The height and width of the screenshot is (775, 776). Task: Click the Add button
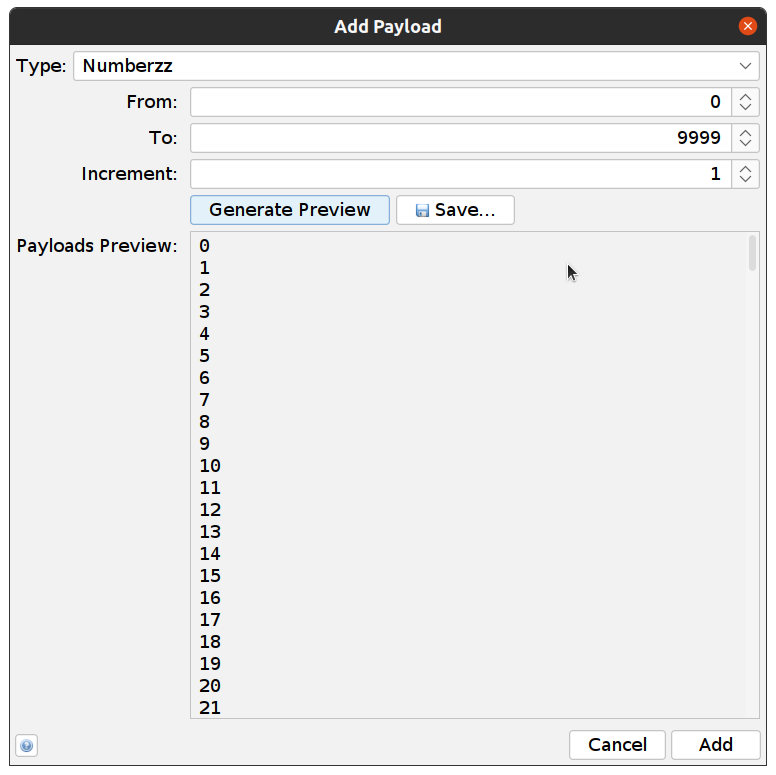pos(715,744)
